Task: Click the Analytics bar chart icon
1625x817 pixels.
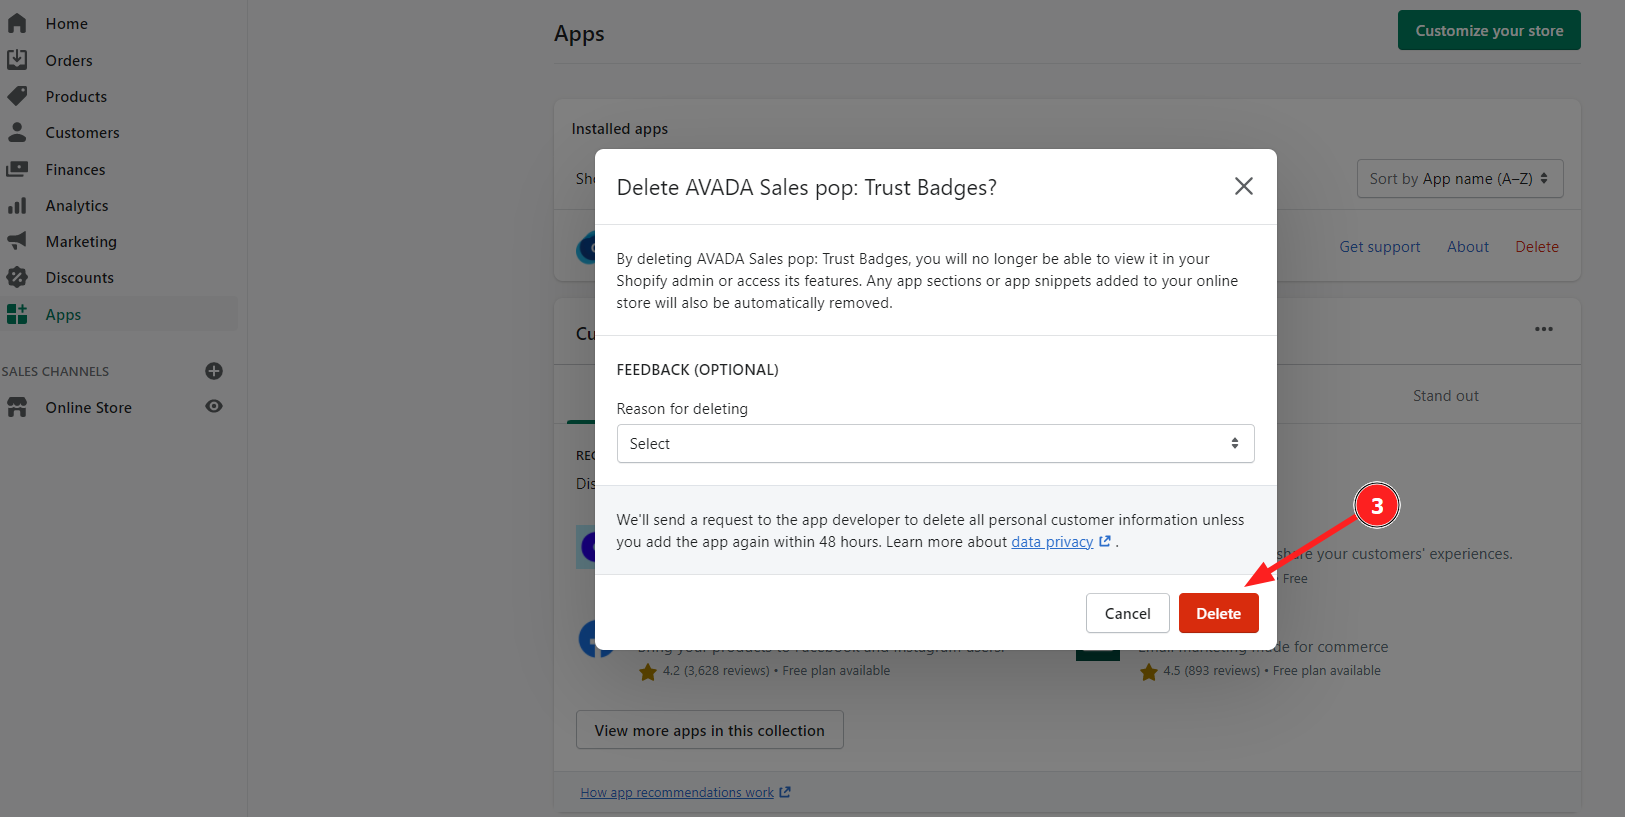Action: coord(17,205)
